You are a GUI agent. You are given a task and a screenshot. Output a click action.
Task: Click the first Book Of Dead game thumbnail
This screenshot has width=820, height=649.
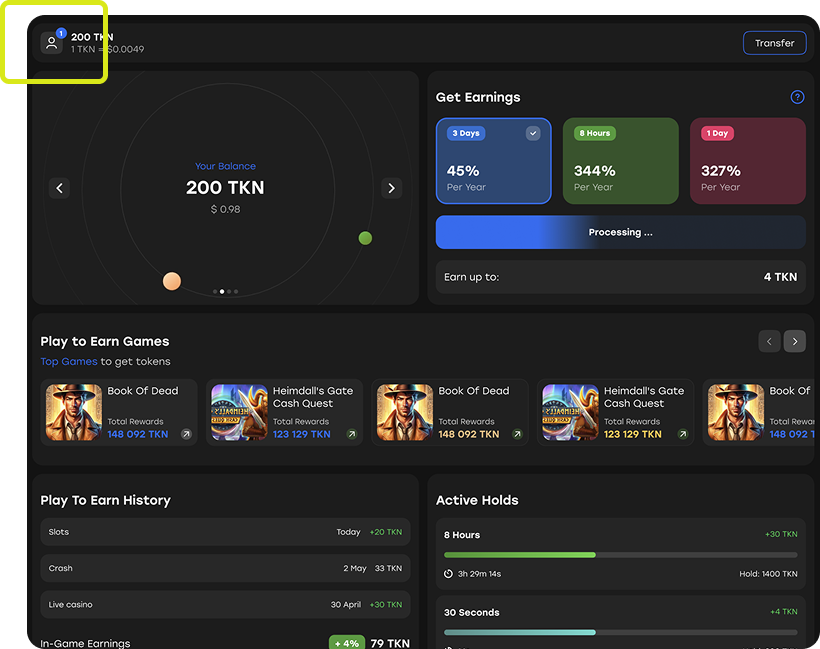[74, 413]
